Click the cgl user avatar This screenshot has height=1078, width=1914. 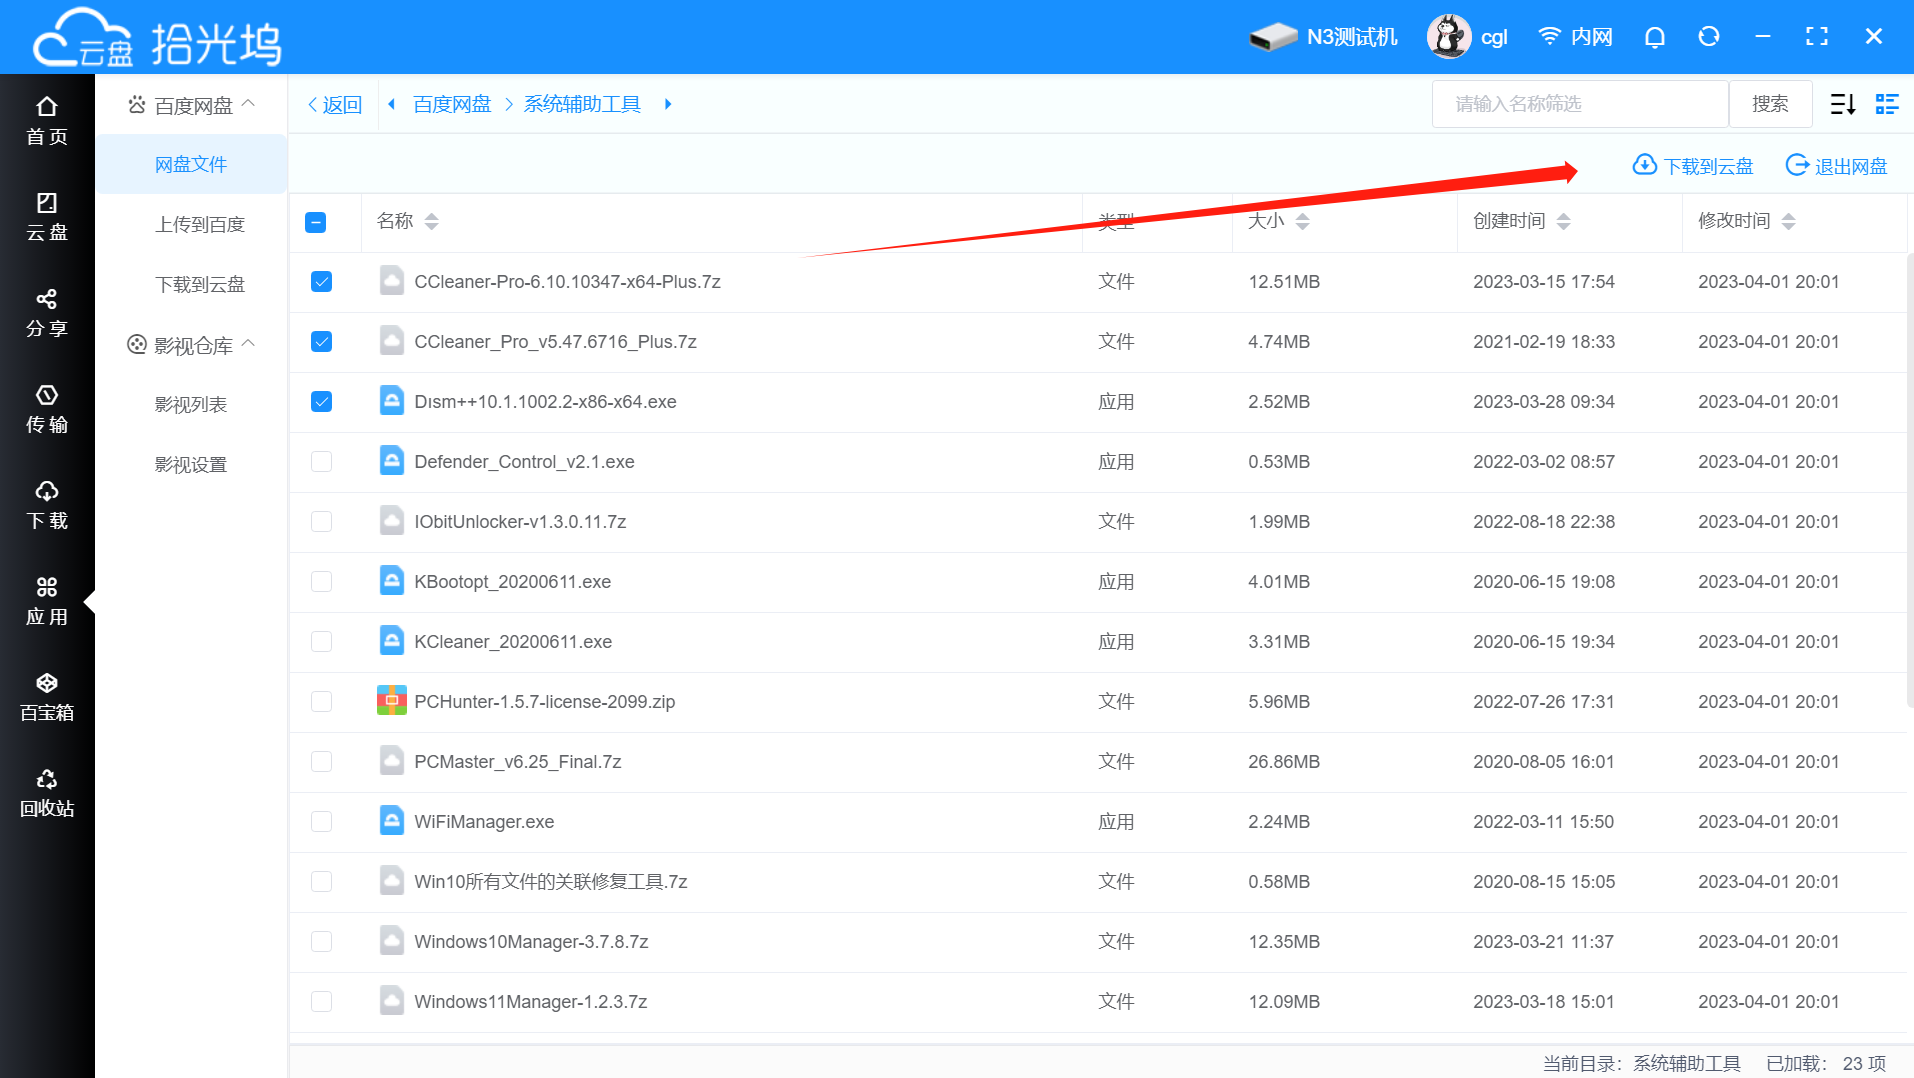[1449, 37]
